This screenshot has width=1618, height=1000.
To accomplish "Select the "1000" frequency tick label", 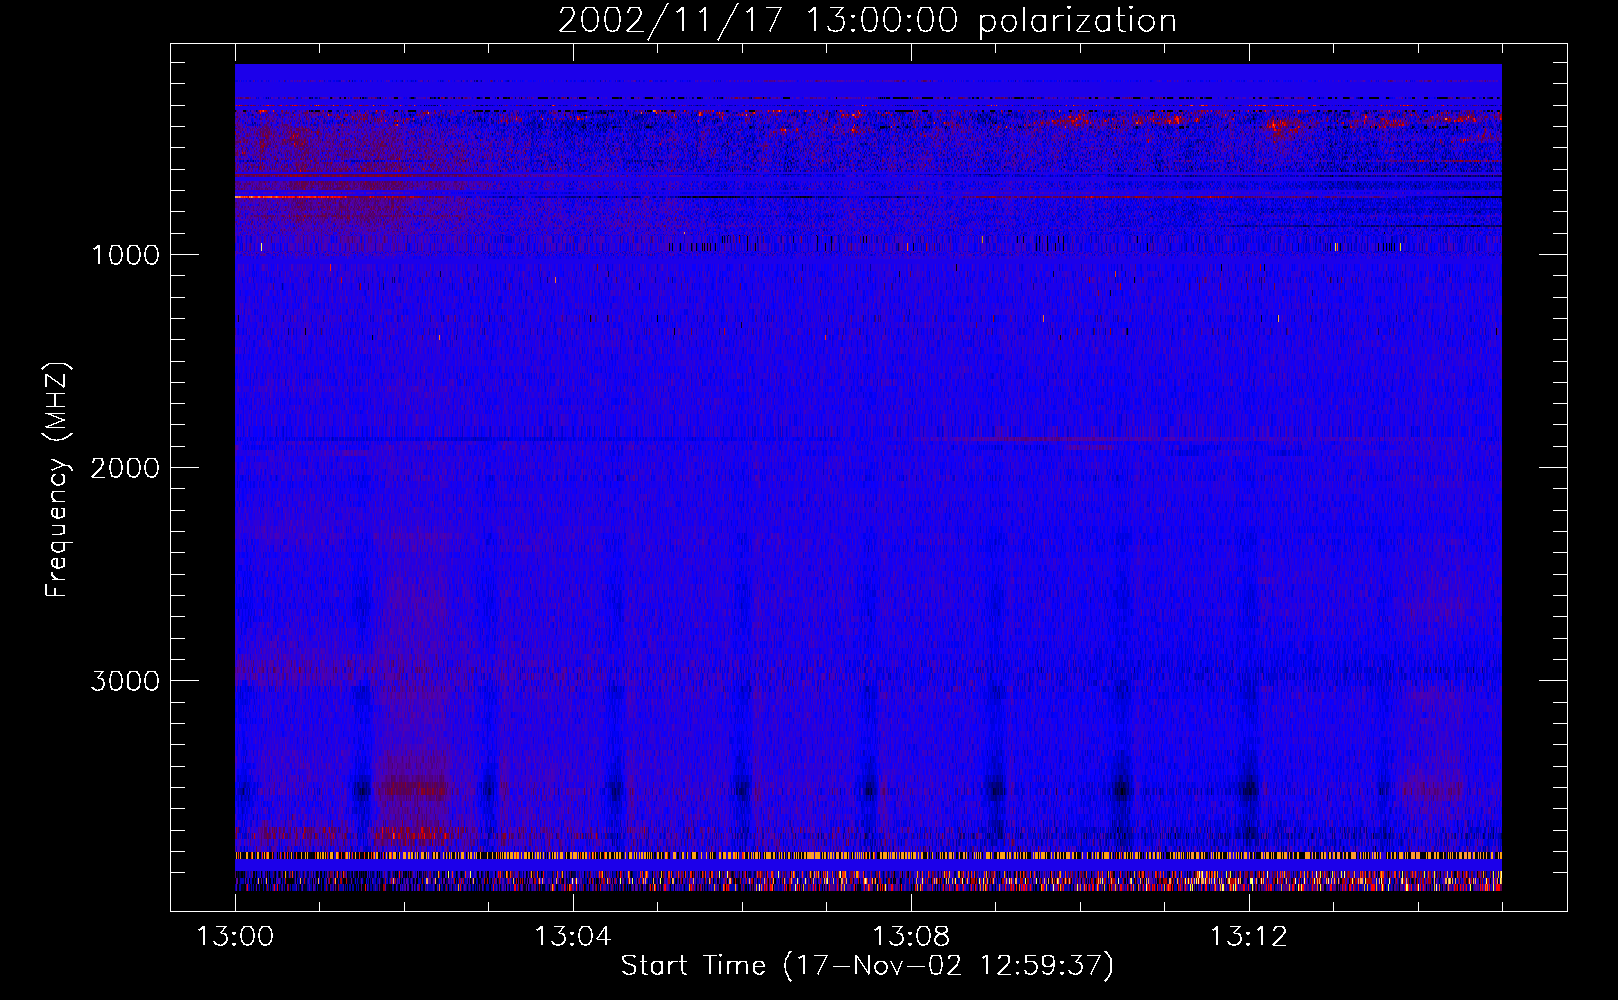I will click(125, 255).
